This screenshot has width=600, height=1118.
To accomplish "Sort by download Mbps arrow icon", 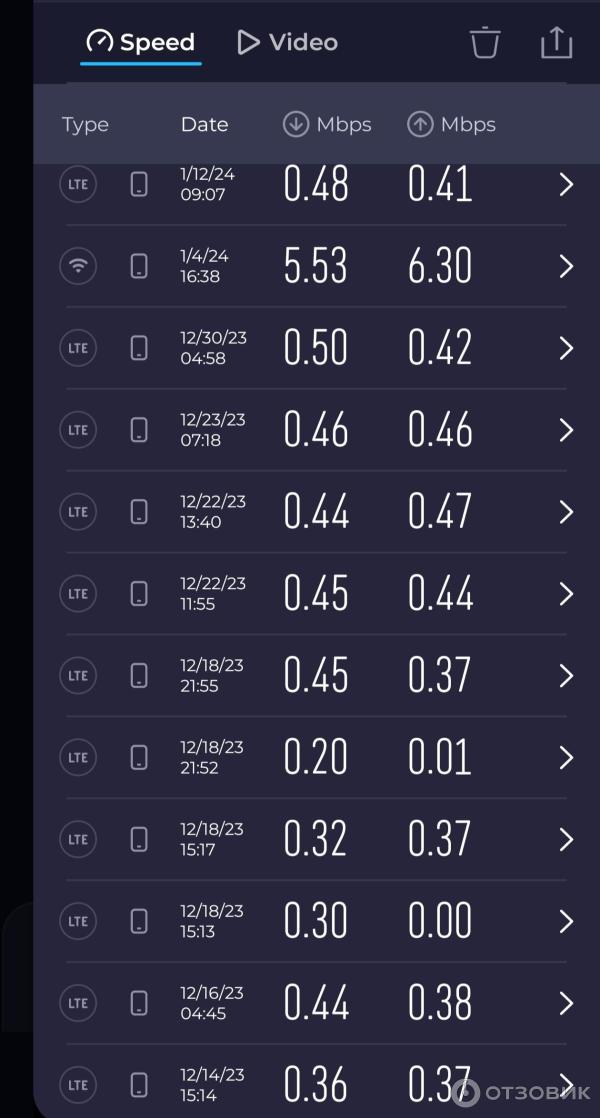I will (x=295, y=124).
